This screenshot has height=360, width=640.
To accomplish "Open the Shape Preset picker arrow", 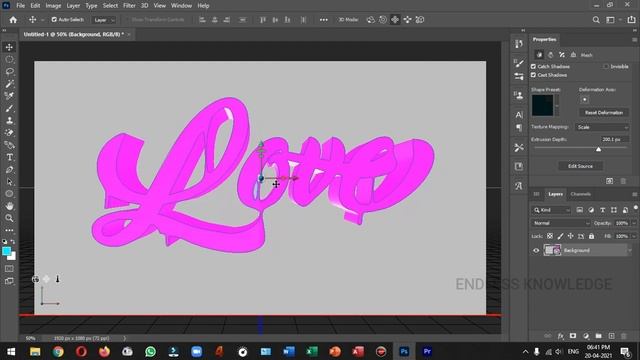I will click(x=557, y=105).
